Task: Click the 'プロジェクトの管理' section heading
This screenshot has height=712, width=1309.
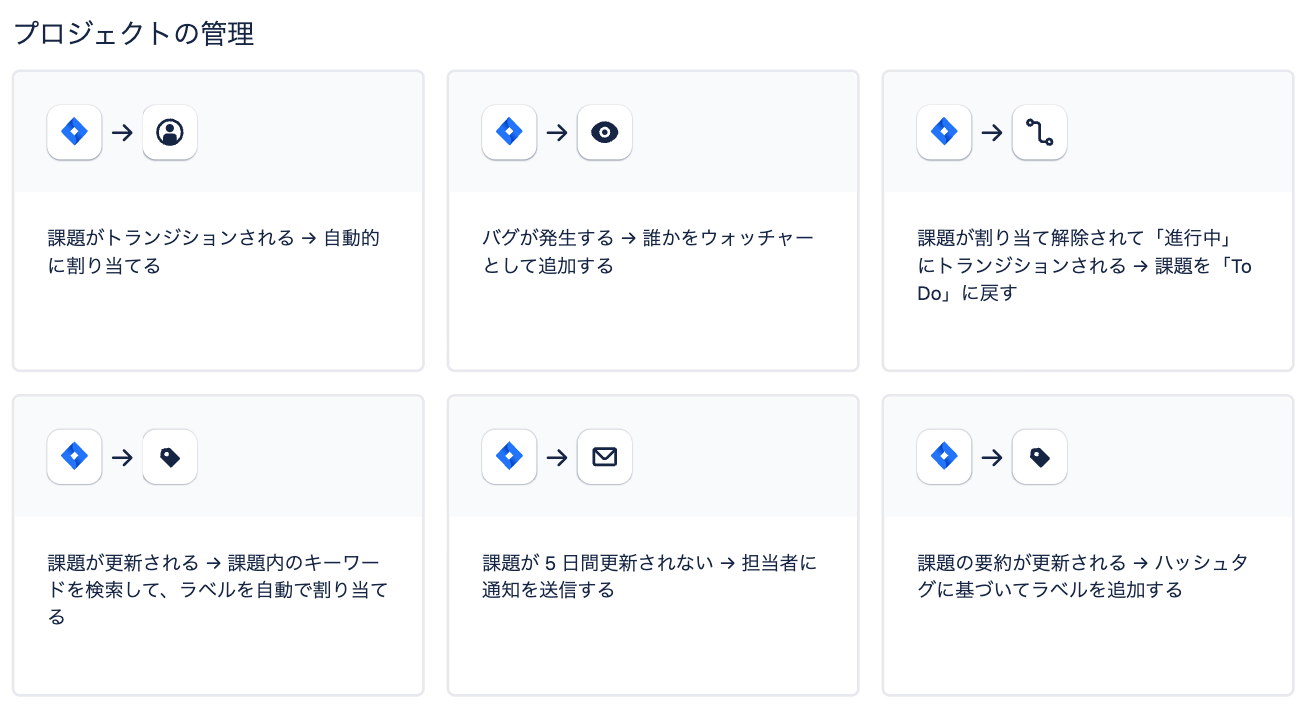Action: pos(134,34)
